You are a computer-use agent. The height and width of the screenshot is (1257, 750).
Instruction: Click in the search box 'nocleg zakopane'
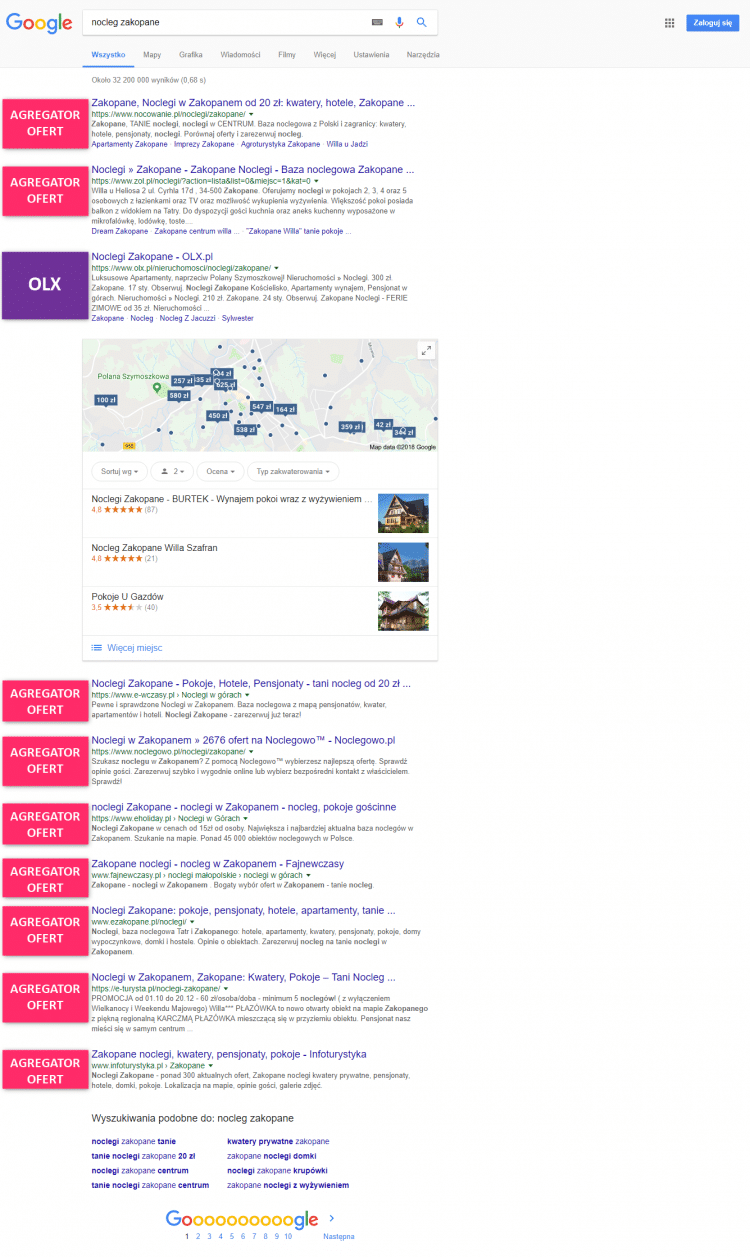225,21
